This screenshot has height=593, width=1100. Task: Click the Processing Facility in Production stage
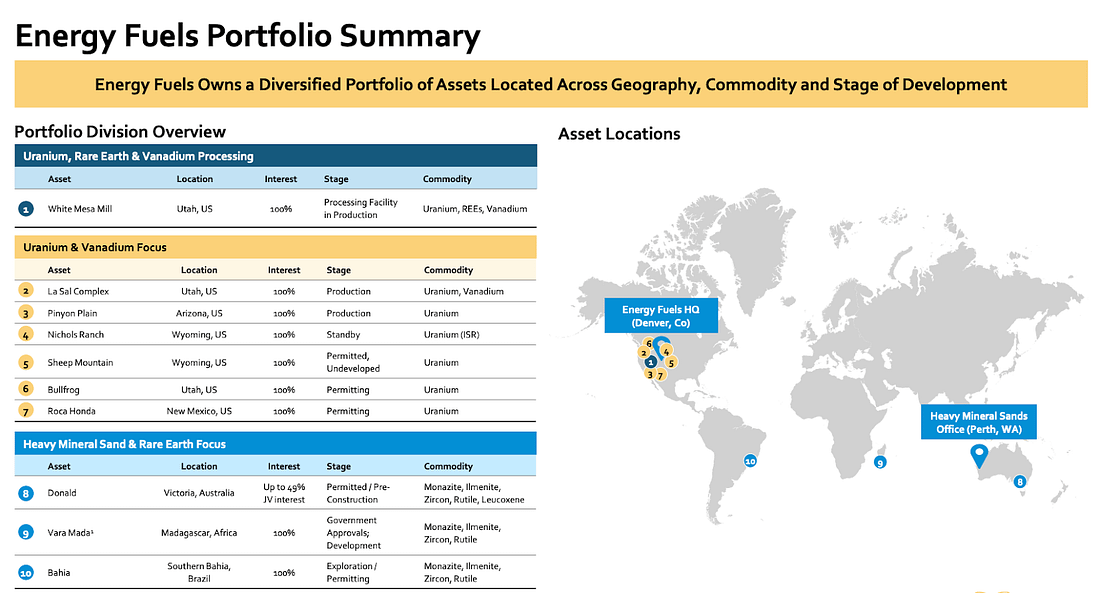point(361,208)
